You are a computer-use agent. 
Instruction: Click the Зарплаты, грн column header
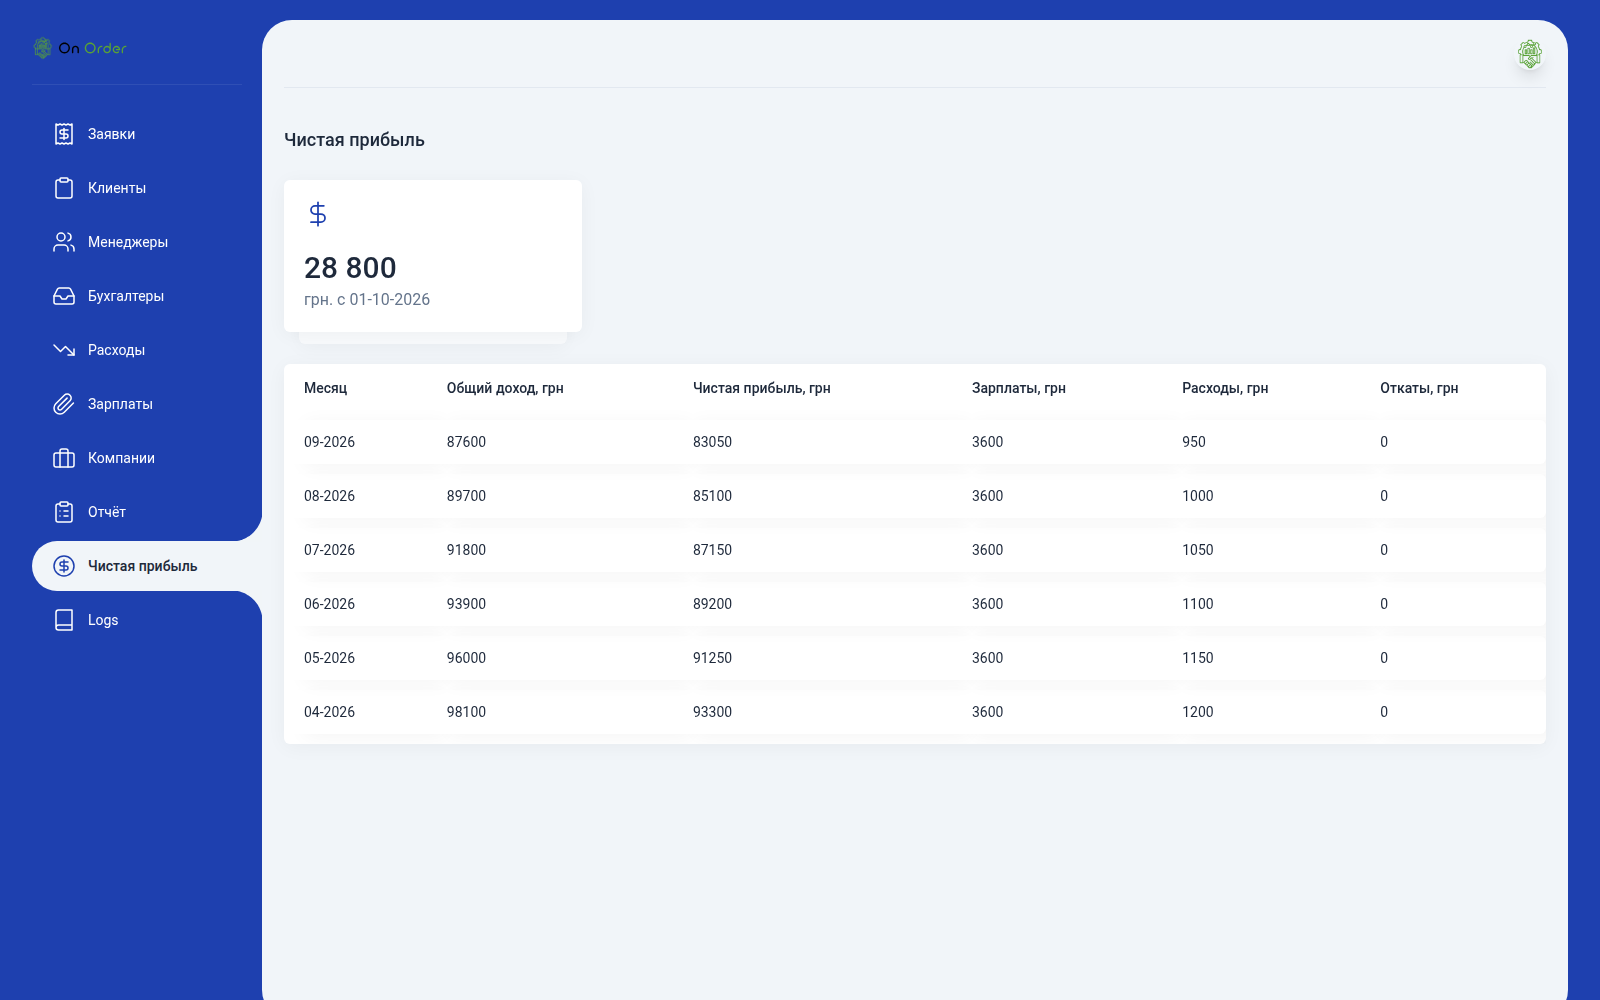tap(1019, 388)
